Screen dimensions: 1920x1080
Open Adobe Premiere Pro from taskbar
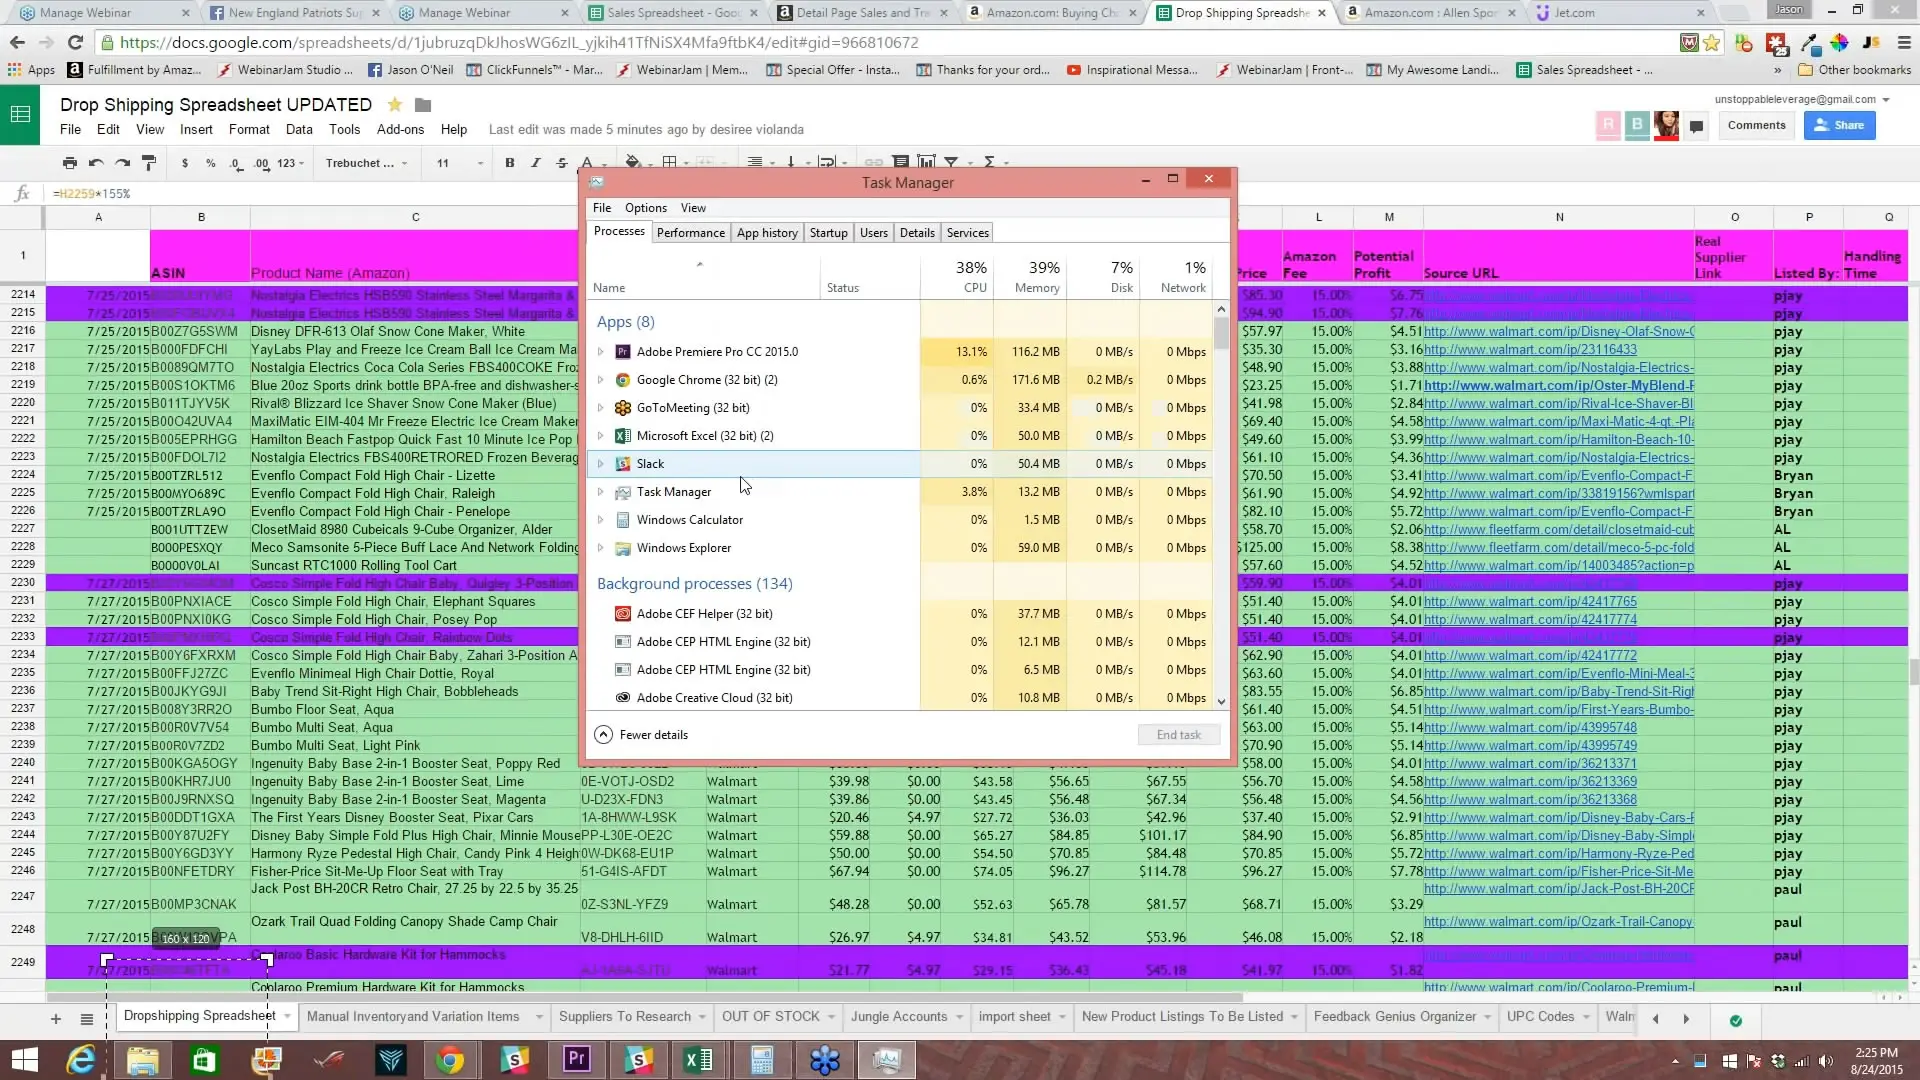[x=577, y=1060]
